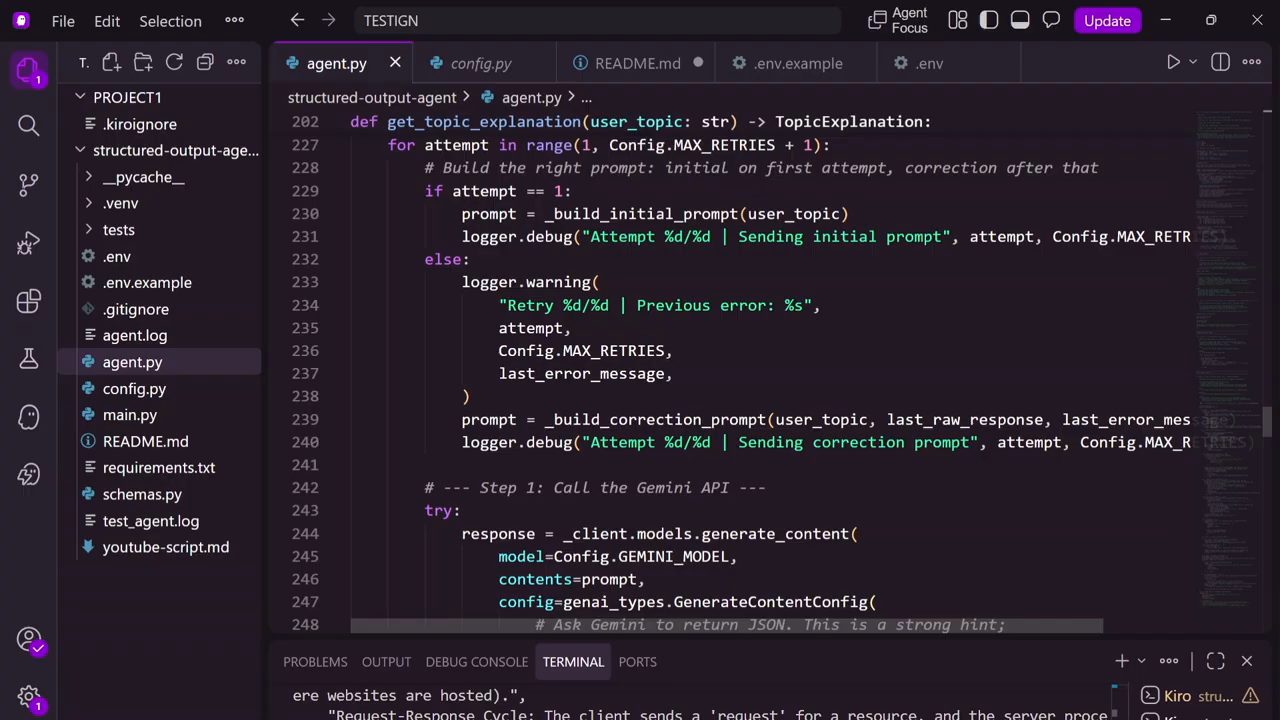Switch to the PROBLEMS panel tab
The width and height of the screenshot is (1280, 720).
pyautogui.click(x=315, y=661)
